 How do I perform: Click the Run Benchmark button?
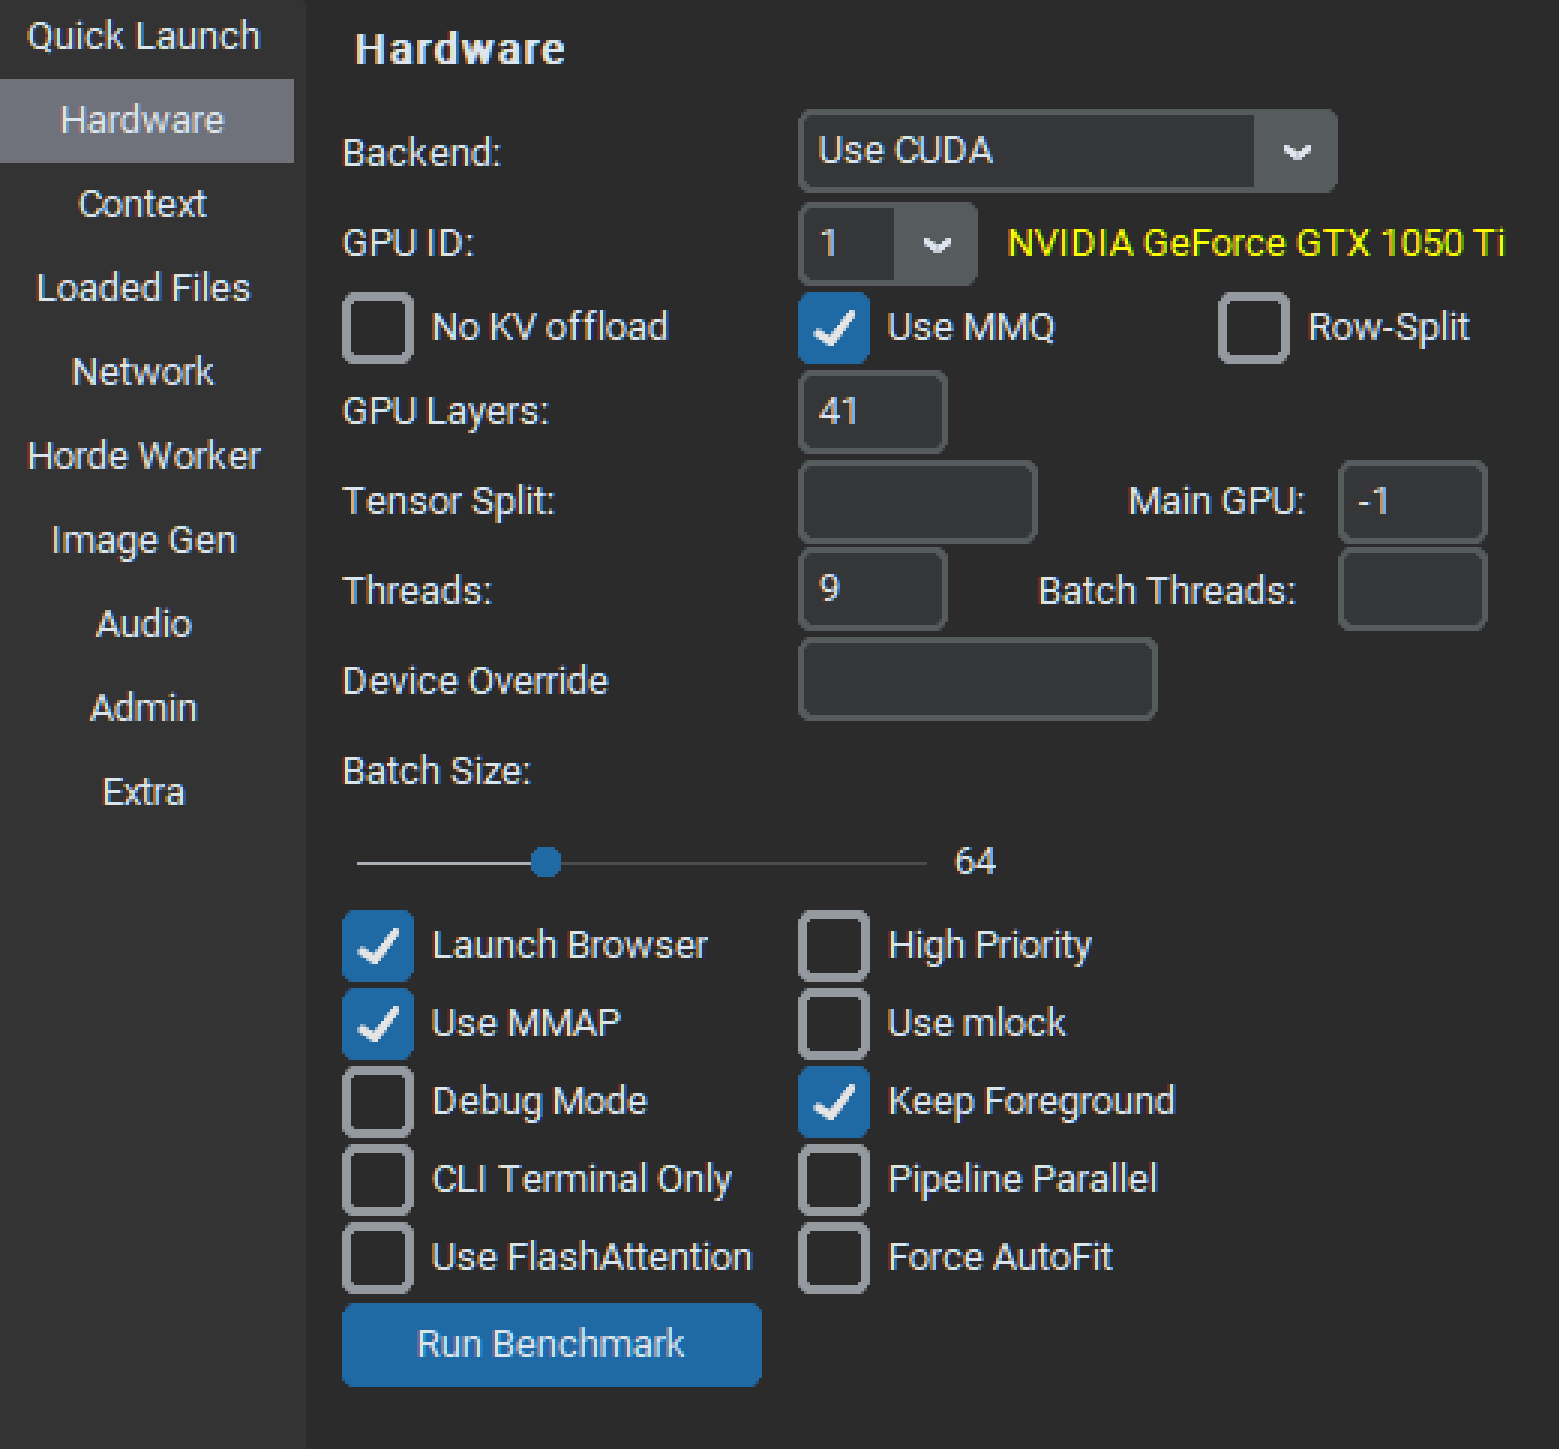tap(551, 1345)
